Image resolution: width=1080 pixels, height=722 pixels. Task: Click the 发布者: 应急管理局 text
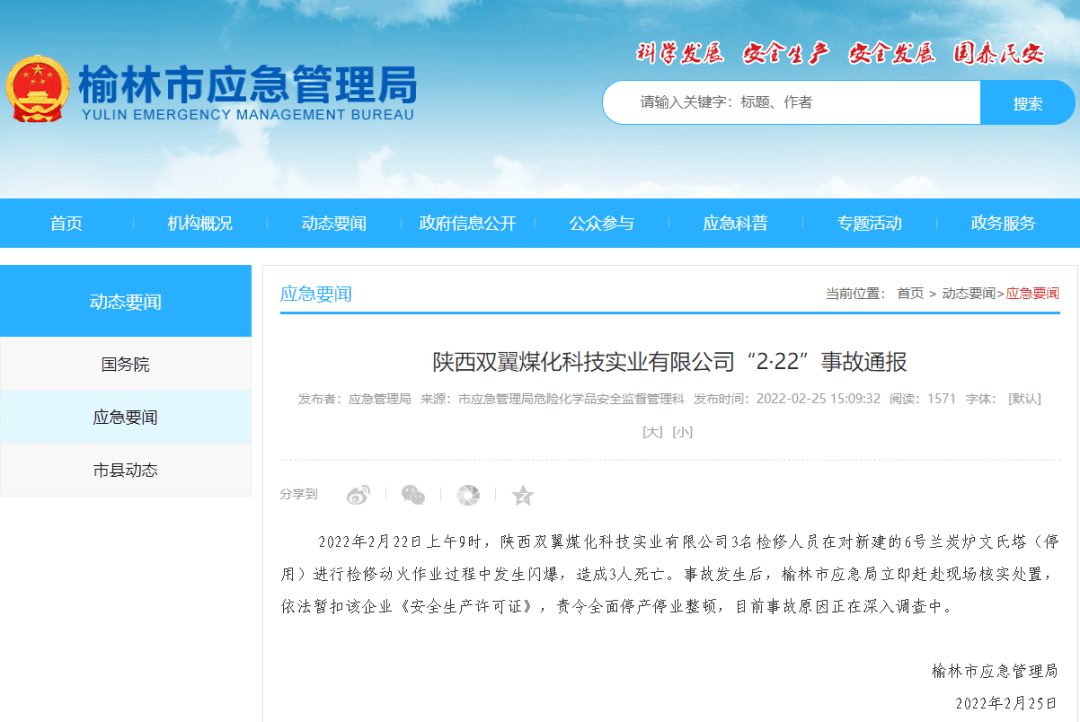coord(355,399)
